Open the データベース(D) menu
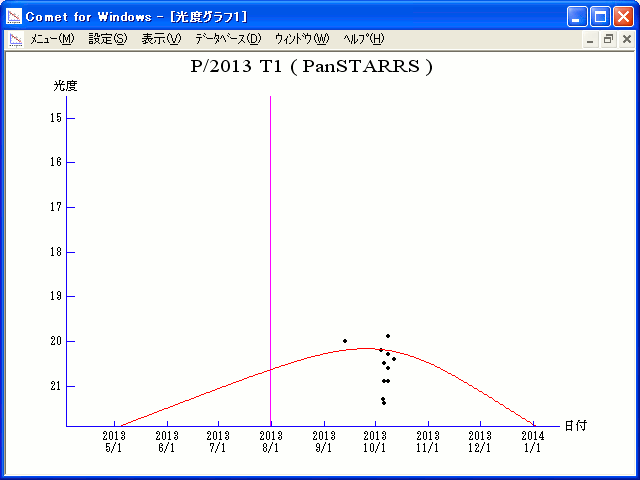This screenshot has width=640, height=480. tap(228, 39)
